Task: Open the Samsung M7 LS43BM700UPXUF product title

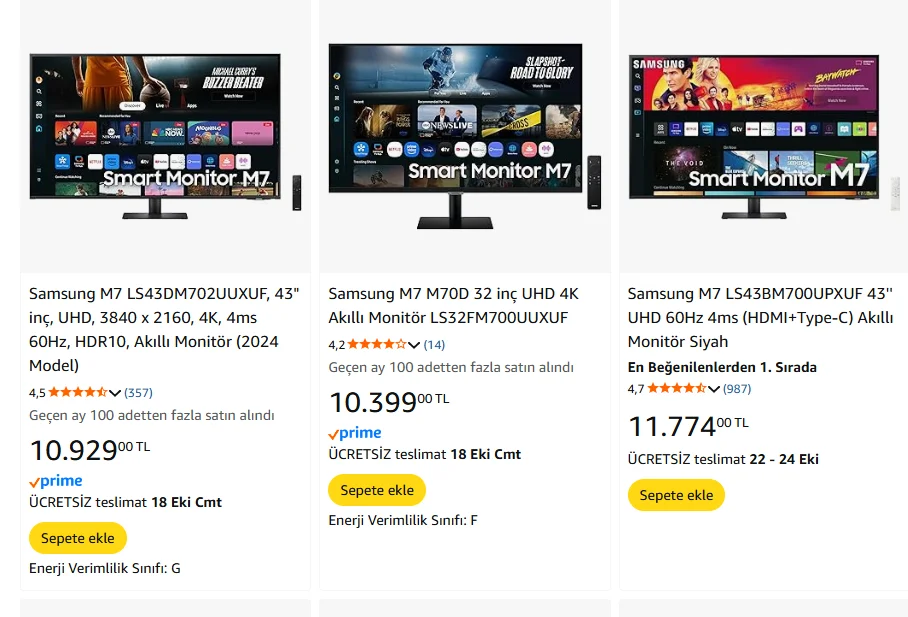Action: 761,317
